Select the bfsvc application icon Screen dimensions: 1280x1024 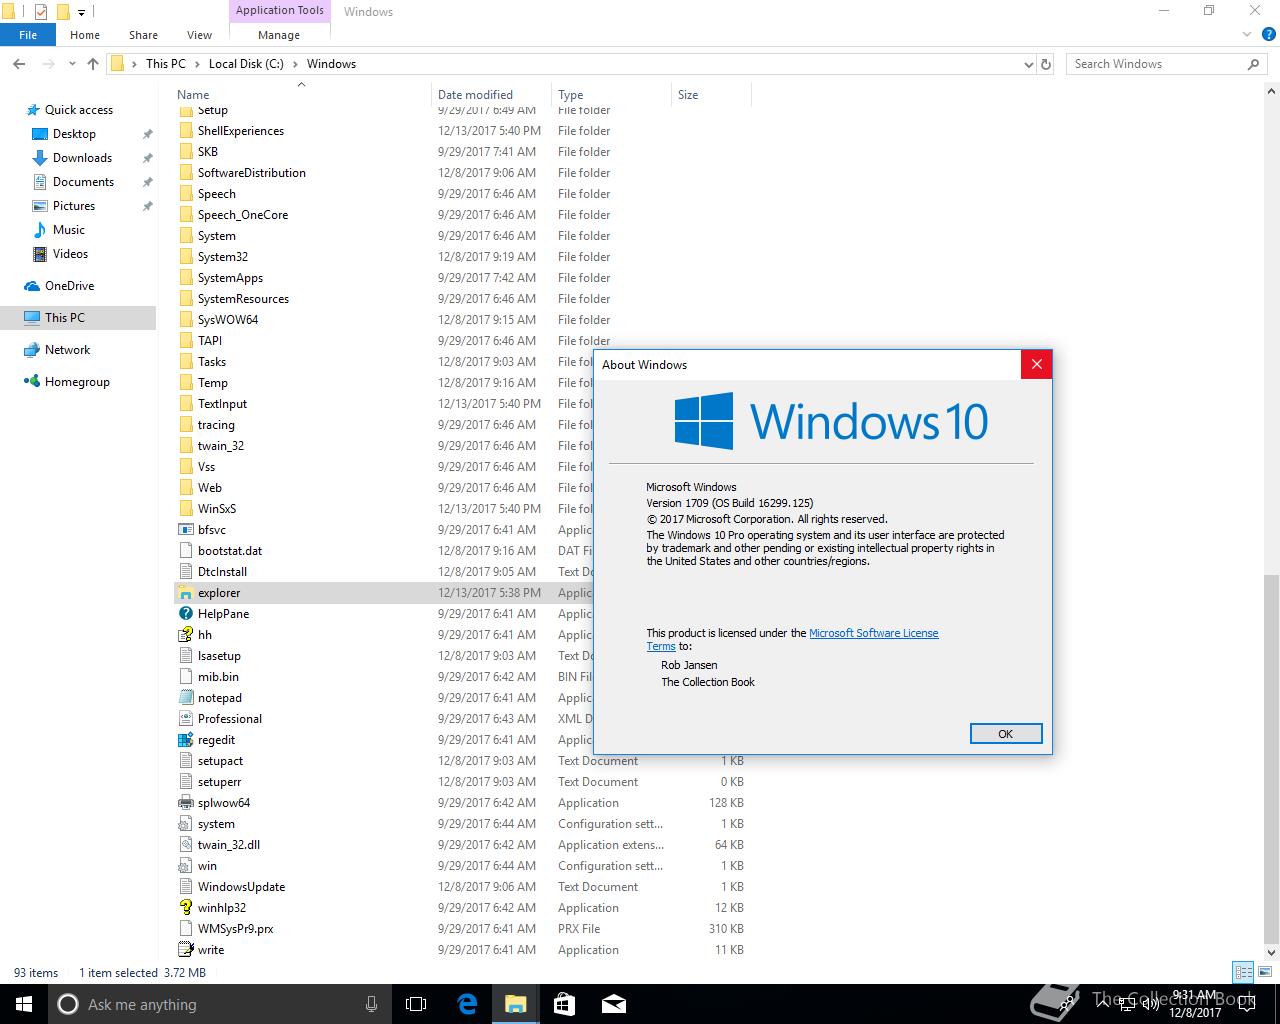[185, 530]
